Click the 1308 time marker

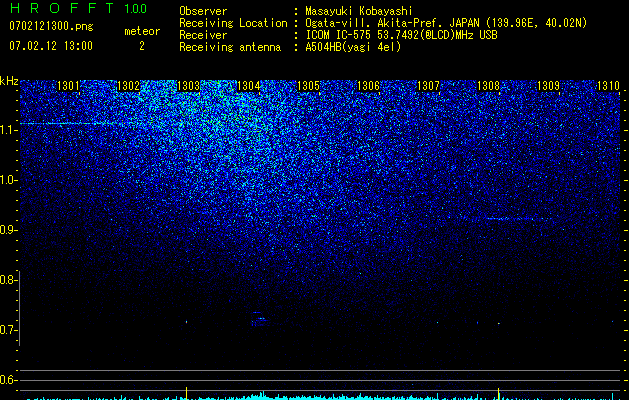[488, 85]
